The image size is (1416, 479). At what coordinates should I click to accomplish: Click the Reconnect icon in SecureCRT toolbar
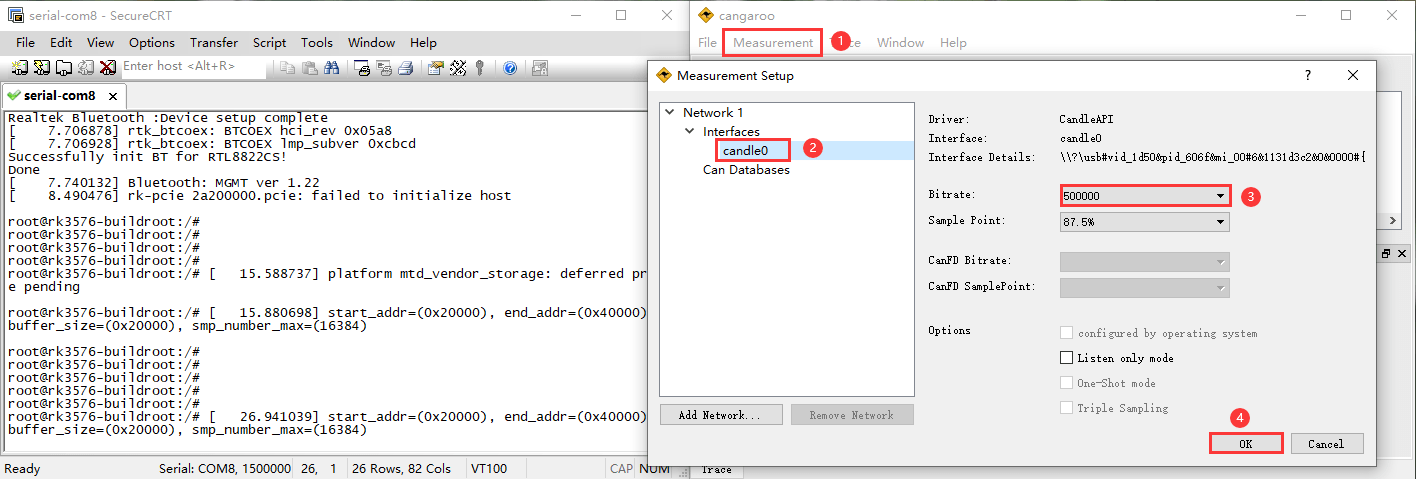tap(85, 68)
